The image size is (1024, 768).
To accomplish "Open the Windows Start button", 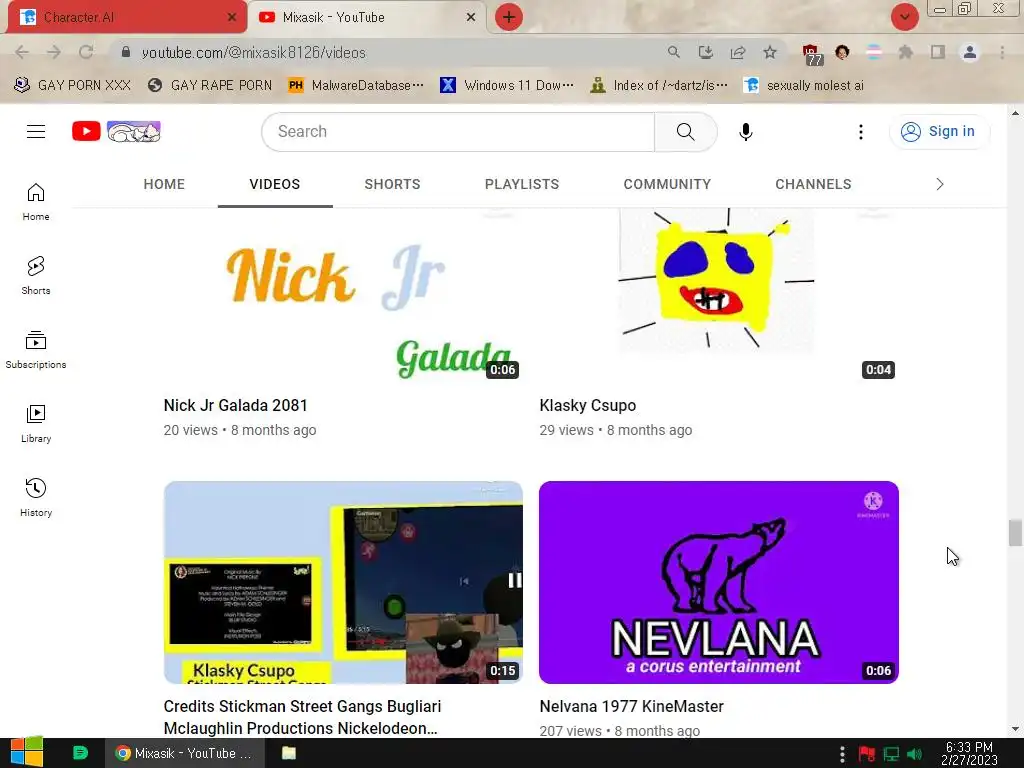I will [27, 753].
